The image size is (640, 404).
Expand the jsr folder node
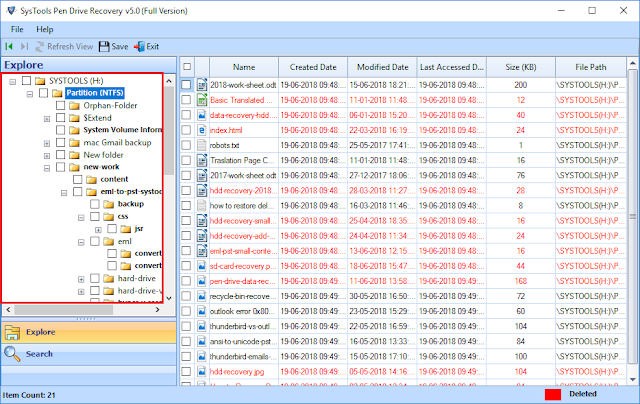(x=98, y=230)
